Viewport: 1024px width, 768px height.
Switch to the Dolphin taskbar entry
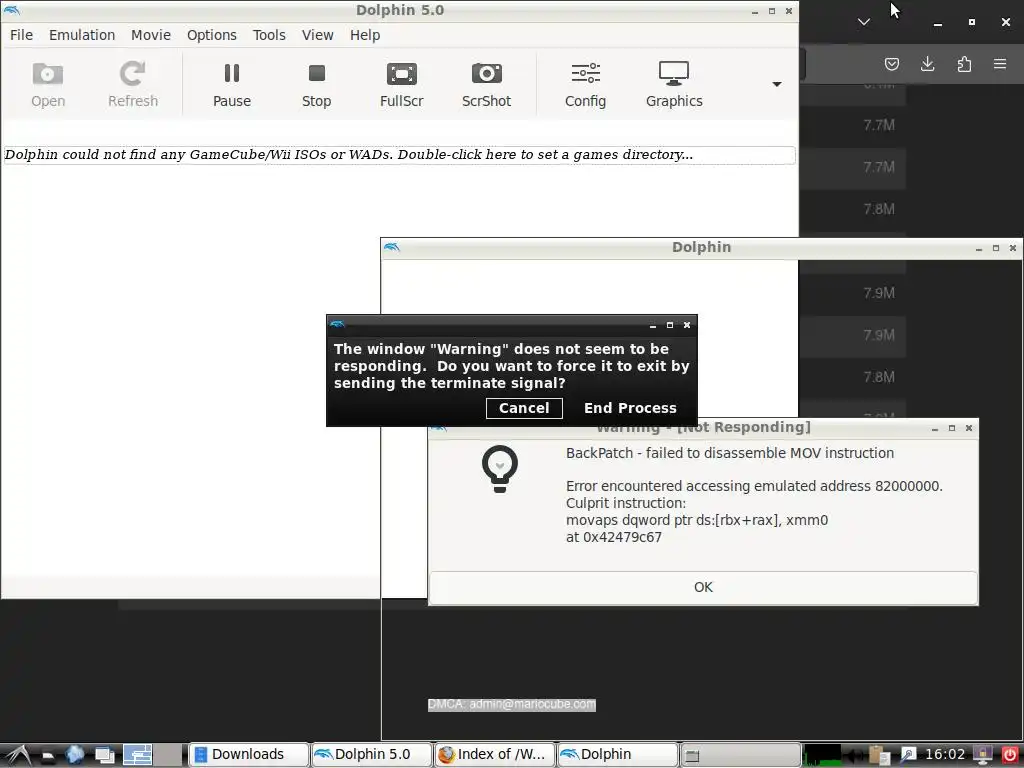[617, 754]
